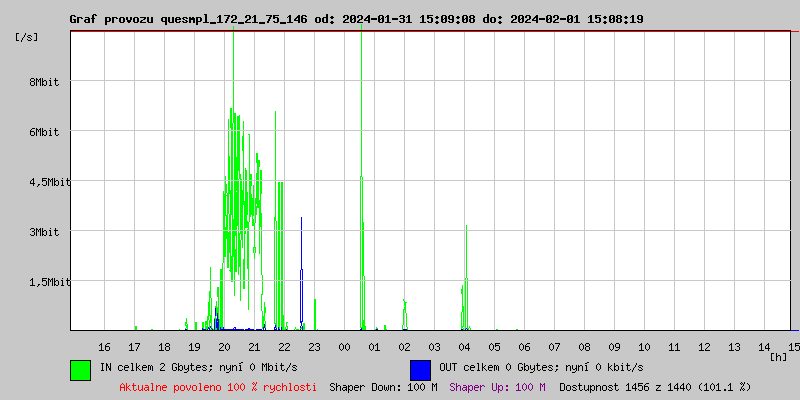Click the 6Mbit label on the vertical axis
This screenshot has height=400, width=800.
(44, 132)
